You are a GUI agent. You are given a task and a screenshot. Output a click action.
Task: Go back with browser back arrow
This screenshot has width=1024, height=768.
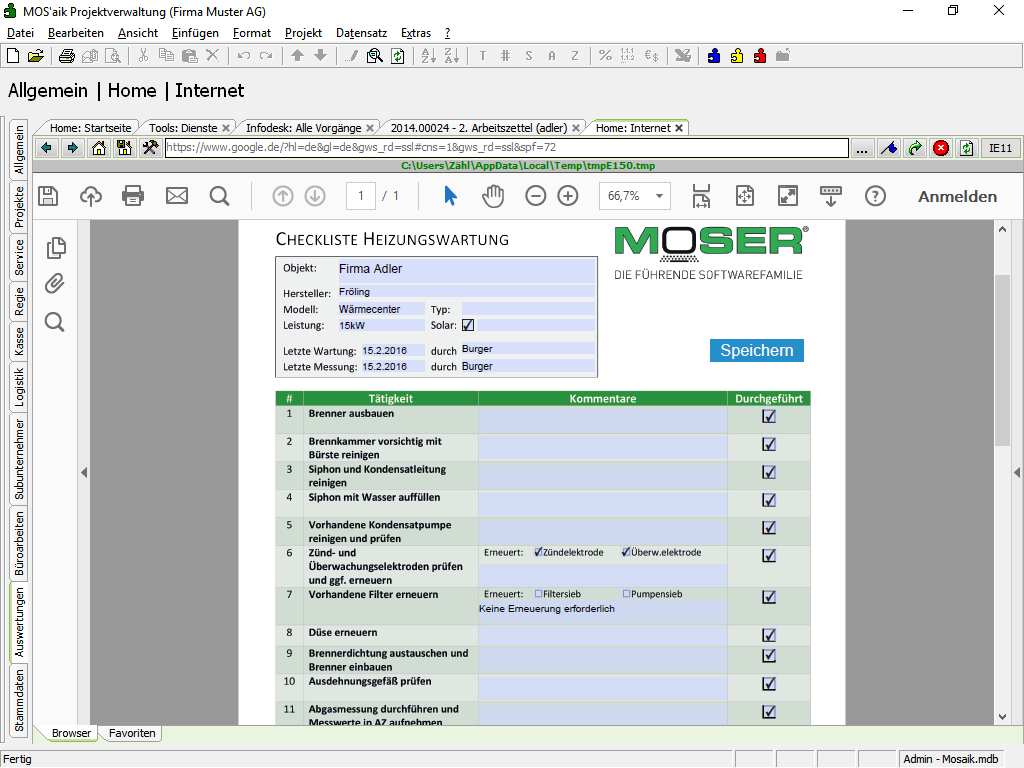point(46,148)
